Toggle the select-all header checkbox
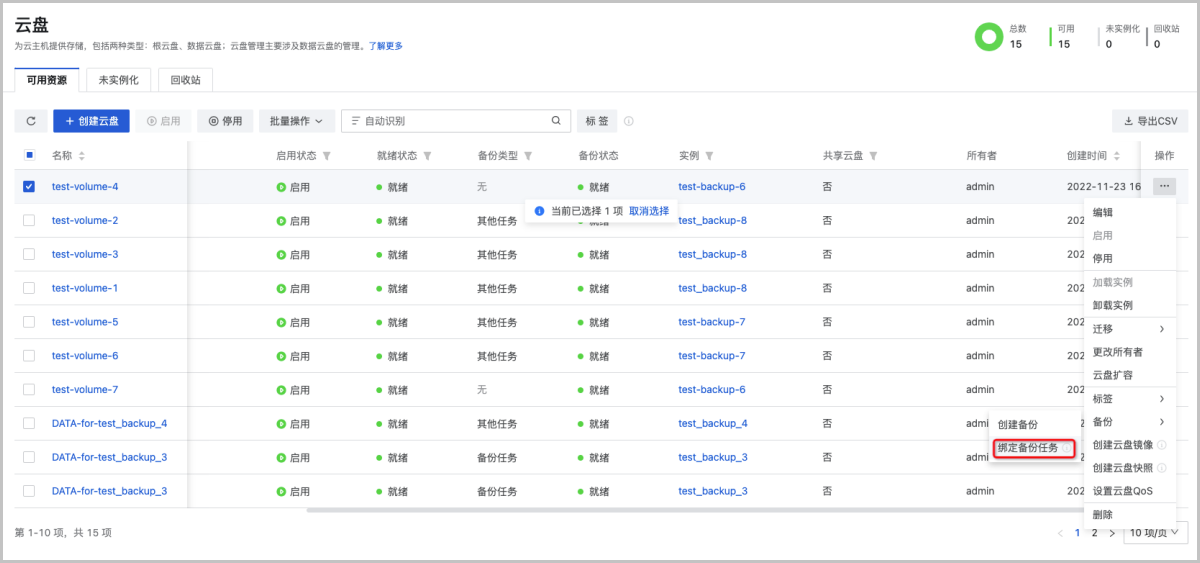This screenshot has width=1200, height=563. click(x=29, y=156)
